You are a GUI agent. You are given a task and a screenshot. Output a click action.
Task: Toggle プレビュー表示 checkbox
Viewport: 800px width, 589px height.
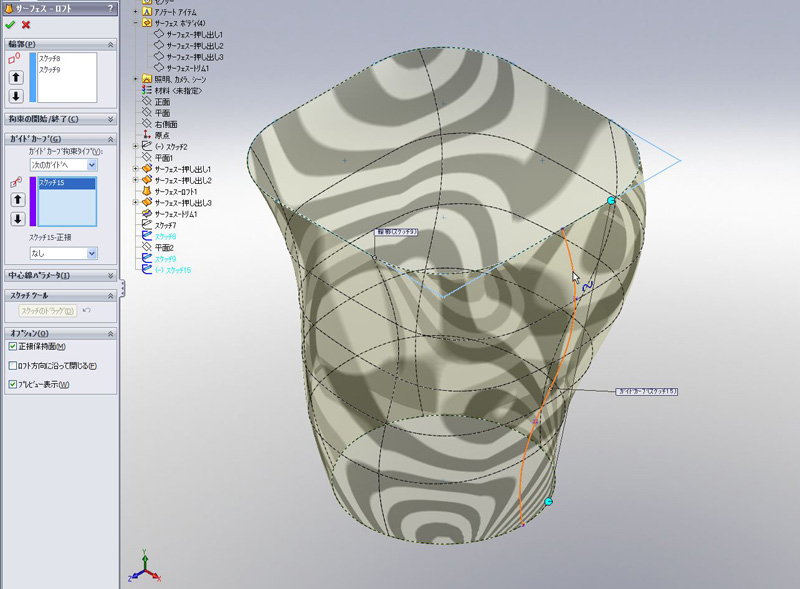[13, 384]
